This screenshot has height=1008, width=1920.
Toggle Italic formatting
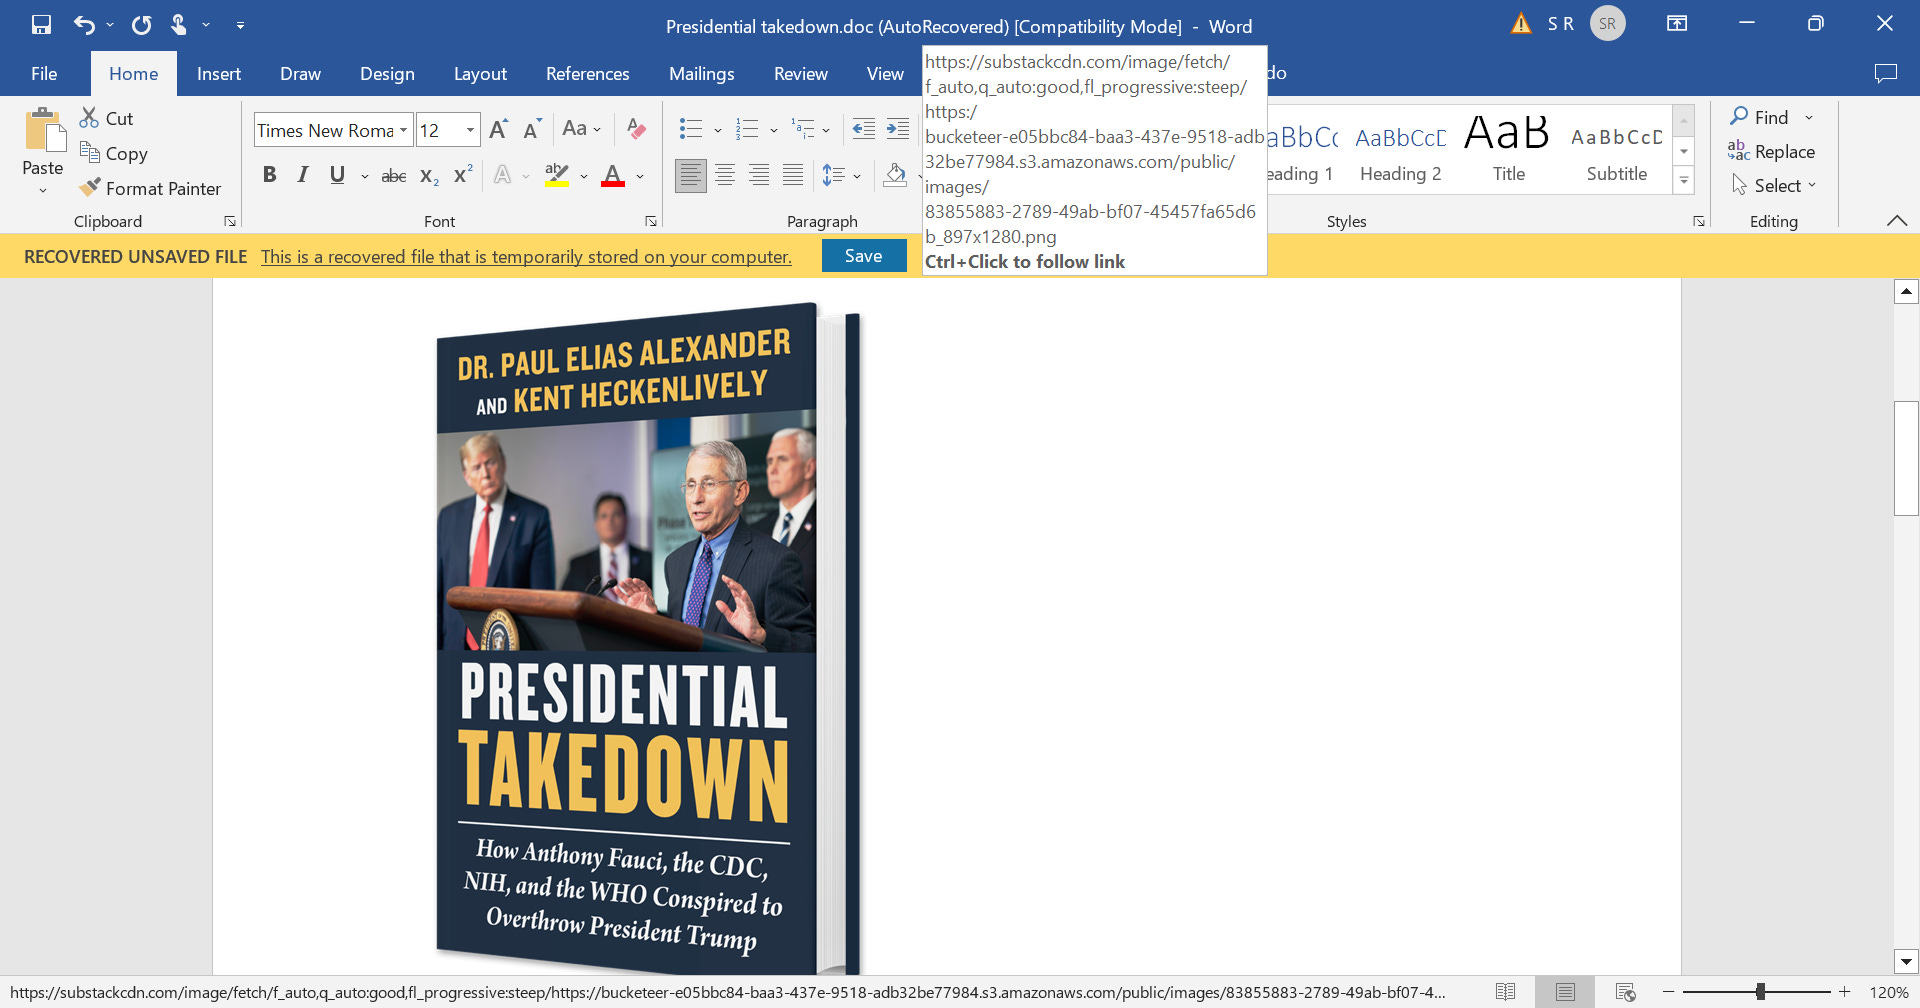click(303, 175)
